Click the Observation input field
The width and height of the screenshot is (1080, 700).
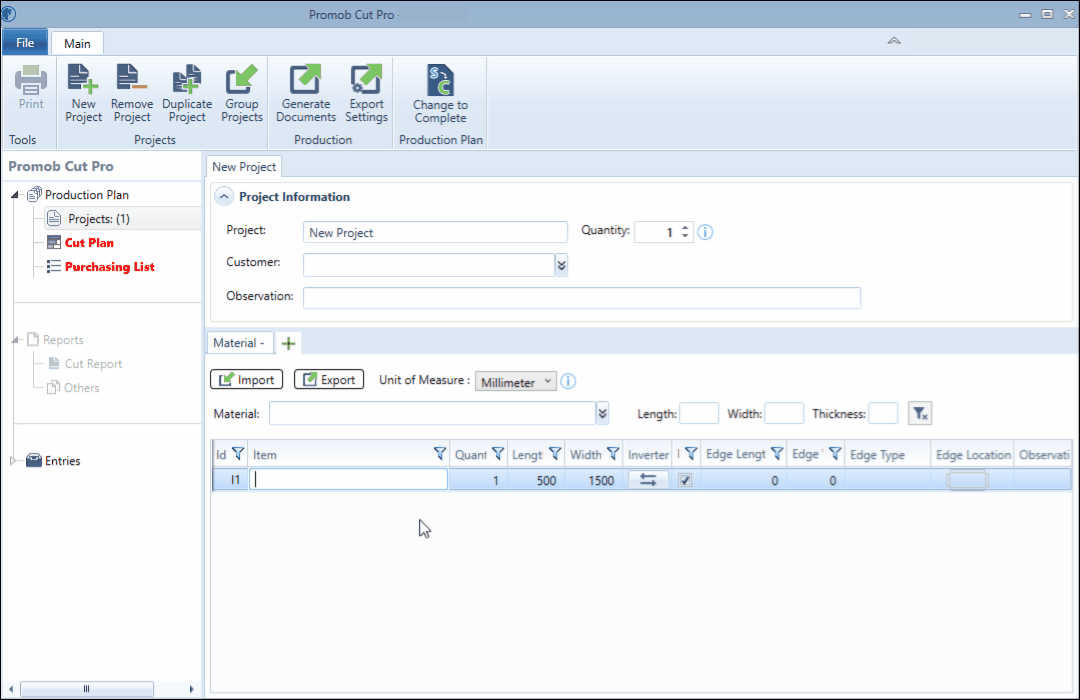click(x=582, y=298)
